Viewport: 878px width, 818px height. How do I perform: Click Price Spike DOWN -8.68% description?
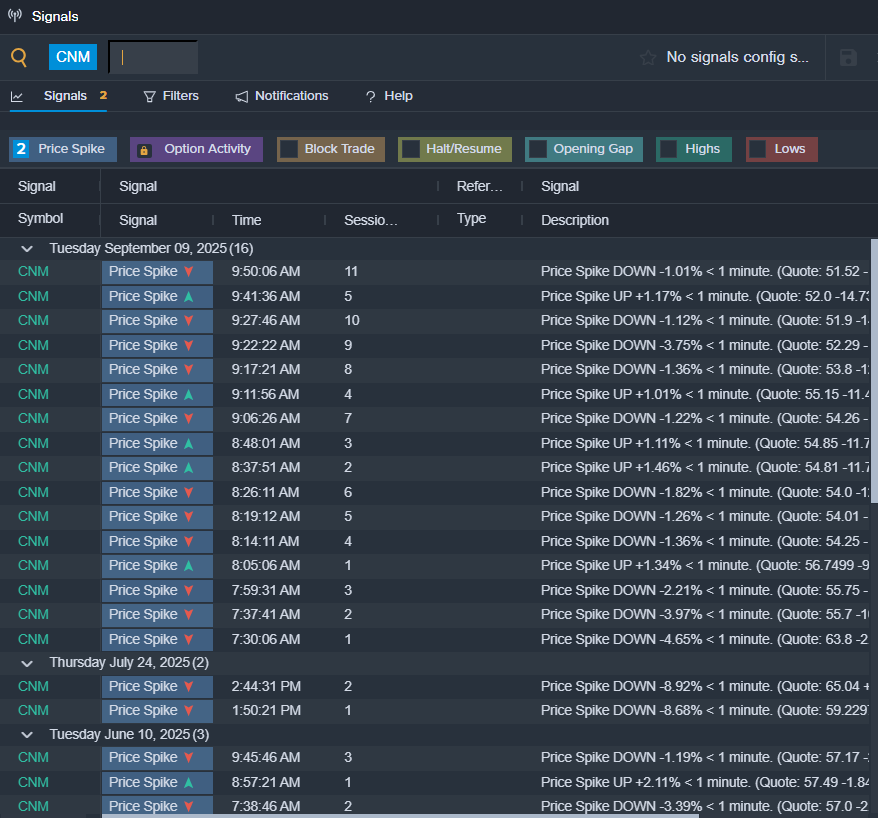tap(705, 711)
